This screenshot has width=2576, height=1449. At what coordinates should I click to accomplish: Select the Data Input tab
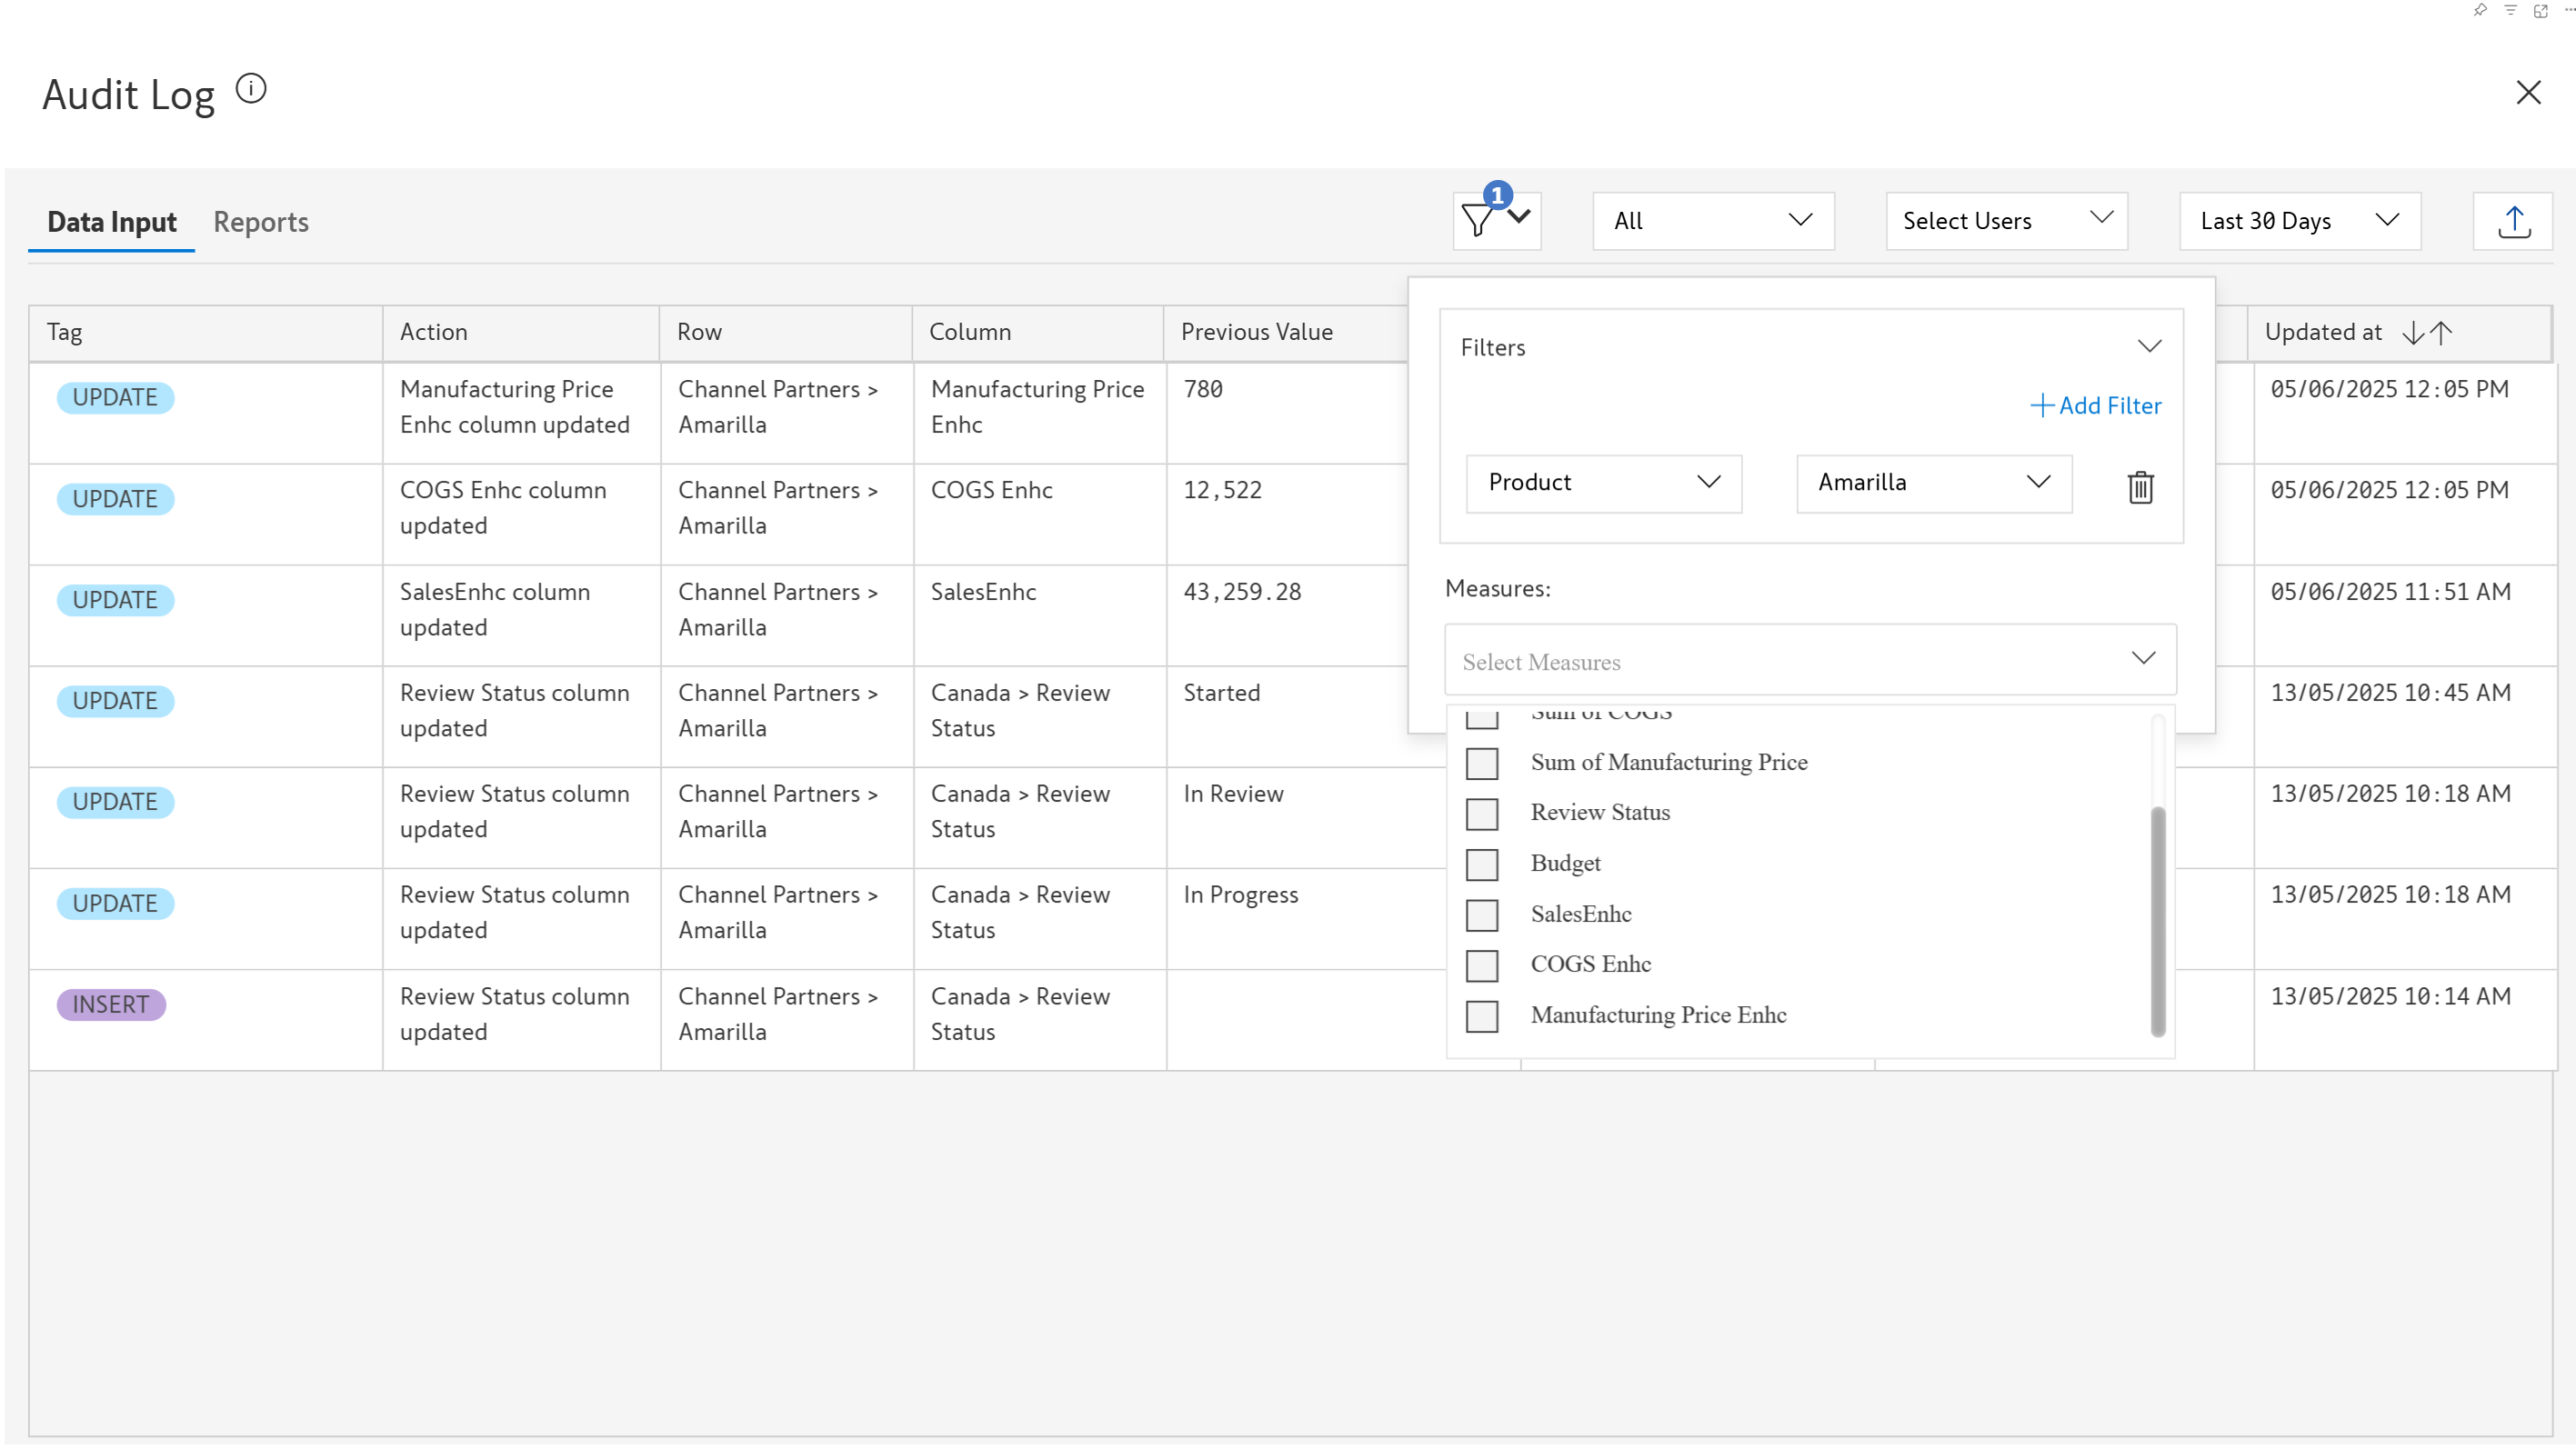click(x=112, y=222)
